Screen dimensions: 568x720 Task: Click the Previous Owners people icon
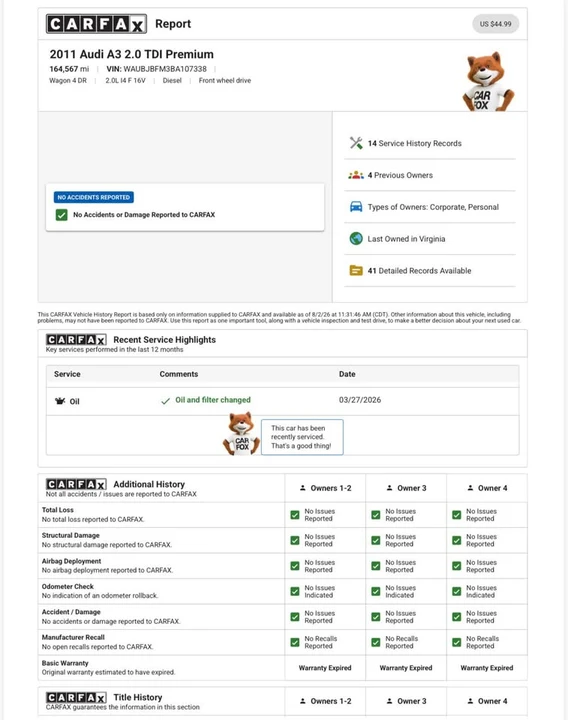tap(356, 175)
